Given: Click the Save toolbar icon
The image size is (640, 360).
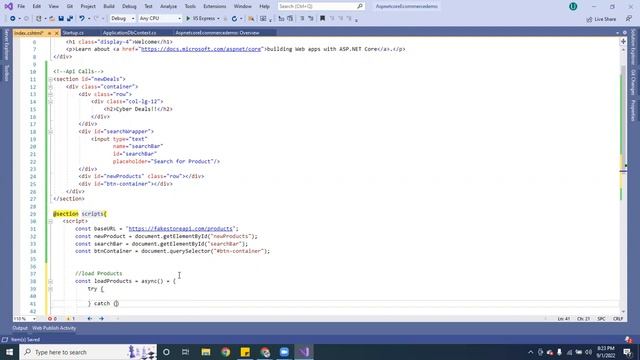Looking at the screenshot, I should click(61, 19).
